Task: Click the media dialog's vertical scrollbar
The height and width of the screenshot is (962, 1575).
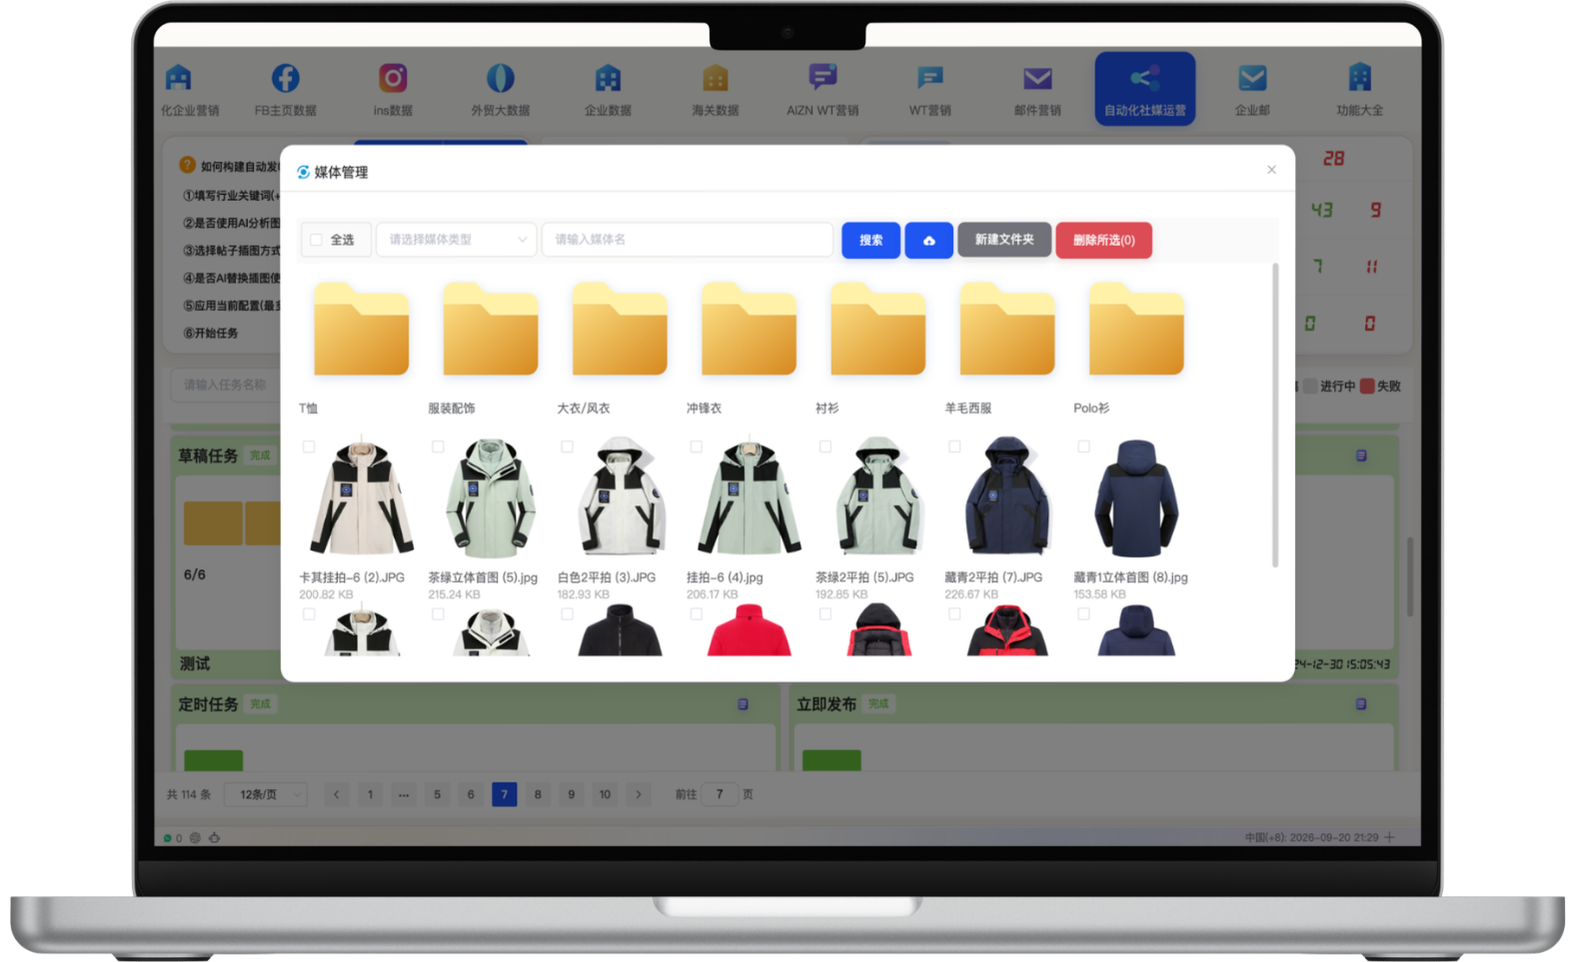Action: coord(1275,415)
